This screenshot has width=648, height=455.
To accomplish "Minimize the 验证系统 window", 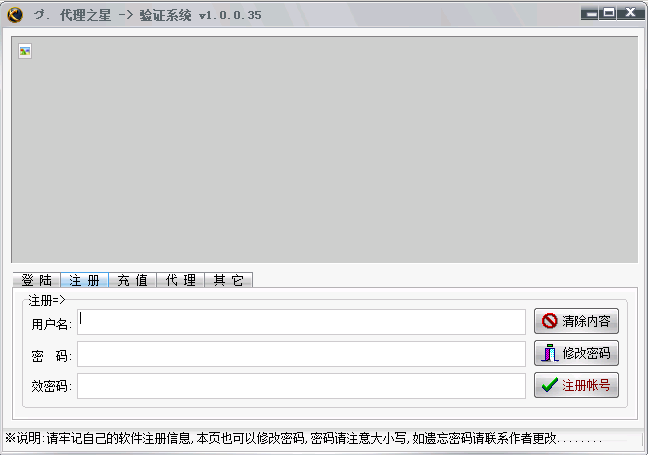I will click(x=592, y=13).
